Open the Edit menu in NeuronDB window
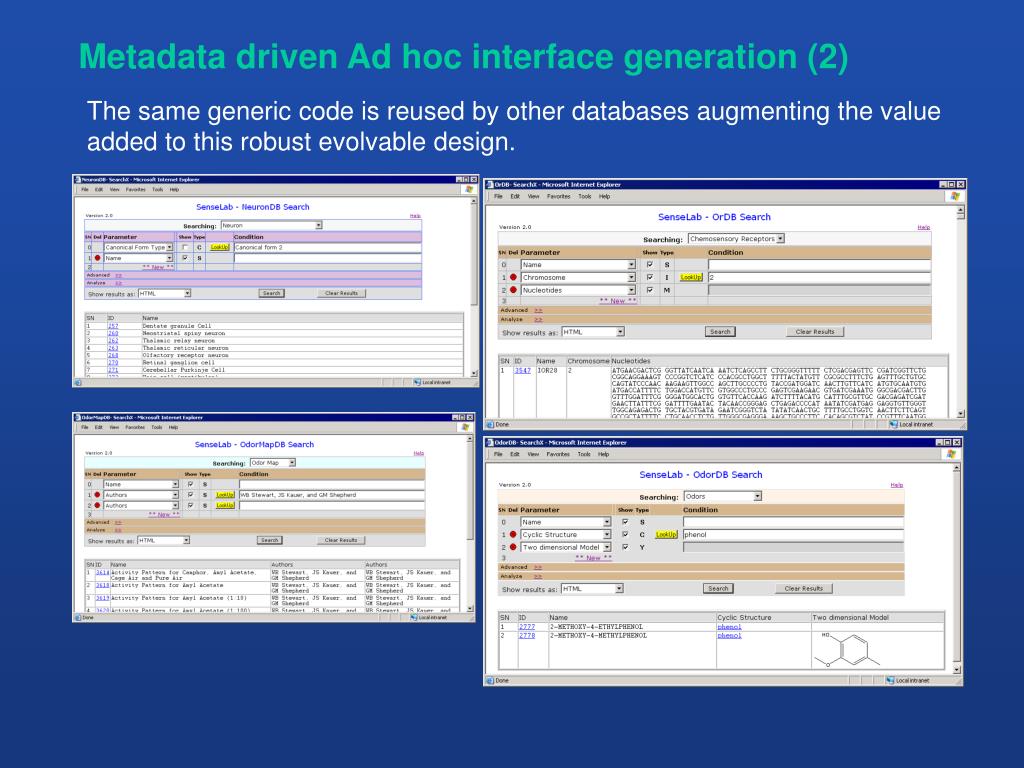Image resolution: width=1024 pixels, height=768 pixels. 99,189
